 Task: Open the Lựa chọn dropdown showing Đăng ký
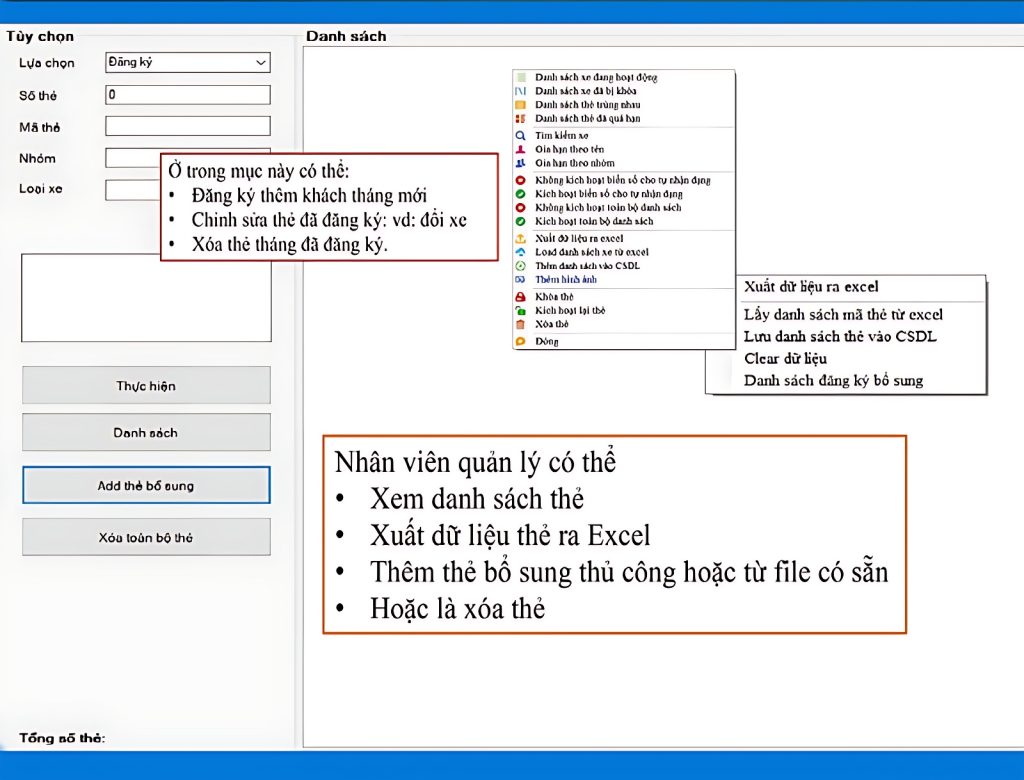[x=187, y=63]
